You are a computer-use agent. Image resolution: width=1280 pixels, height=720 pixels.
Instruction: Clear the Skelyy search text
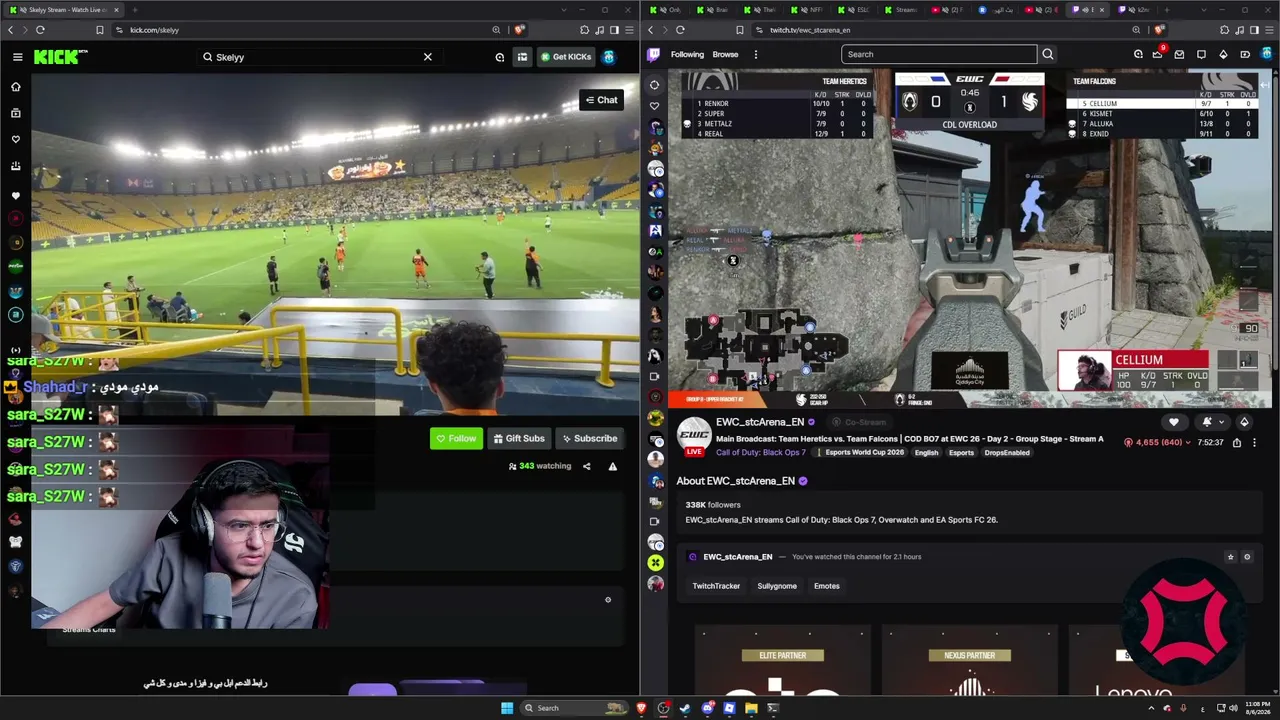(428, 57)
